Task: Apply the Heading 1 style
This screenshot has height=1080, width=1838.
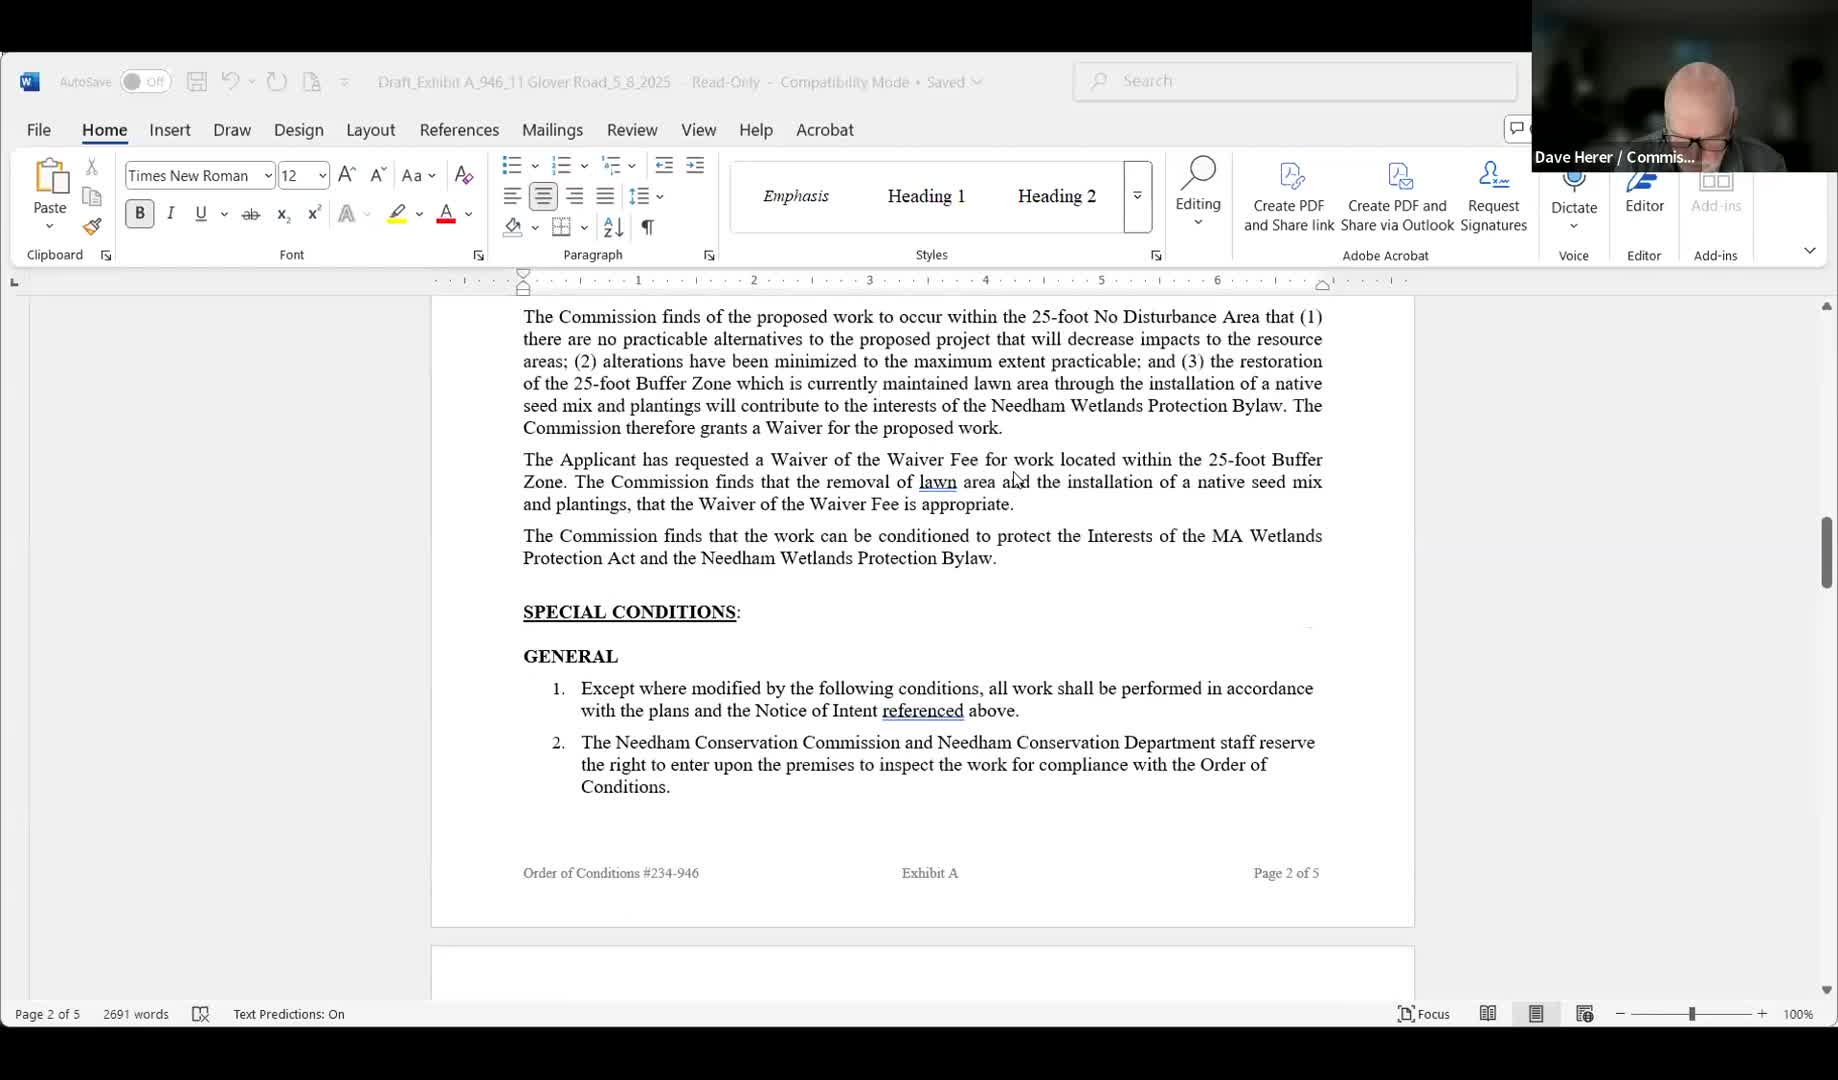Action: pos(926,196)
